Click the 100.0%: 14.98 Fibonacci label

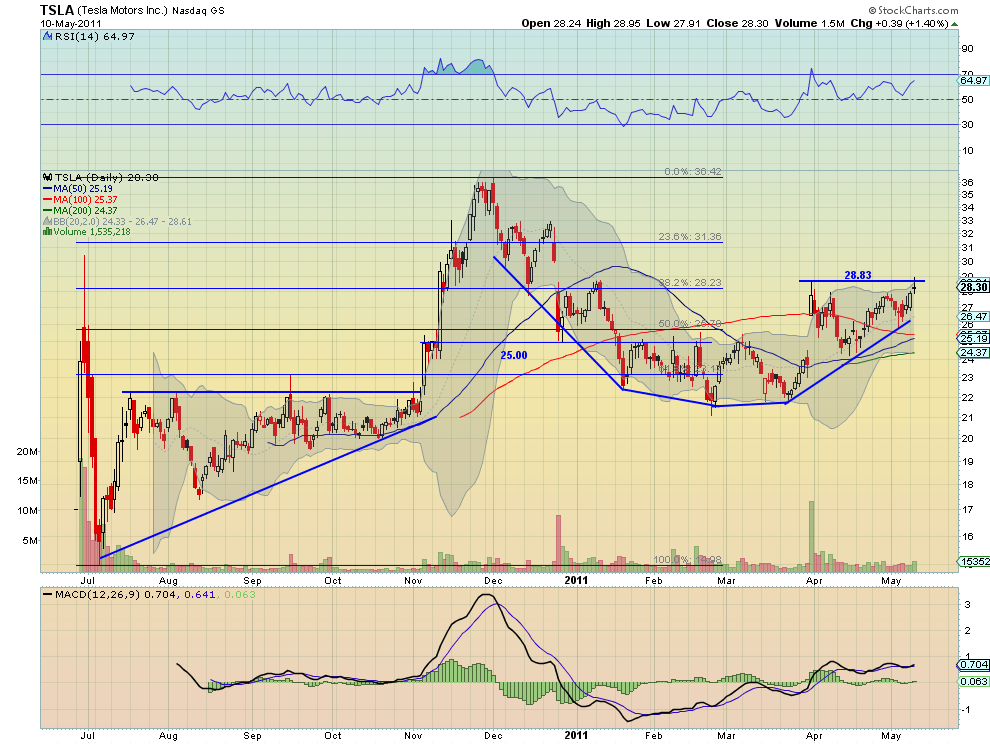point(688,560)
